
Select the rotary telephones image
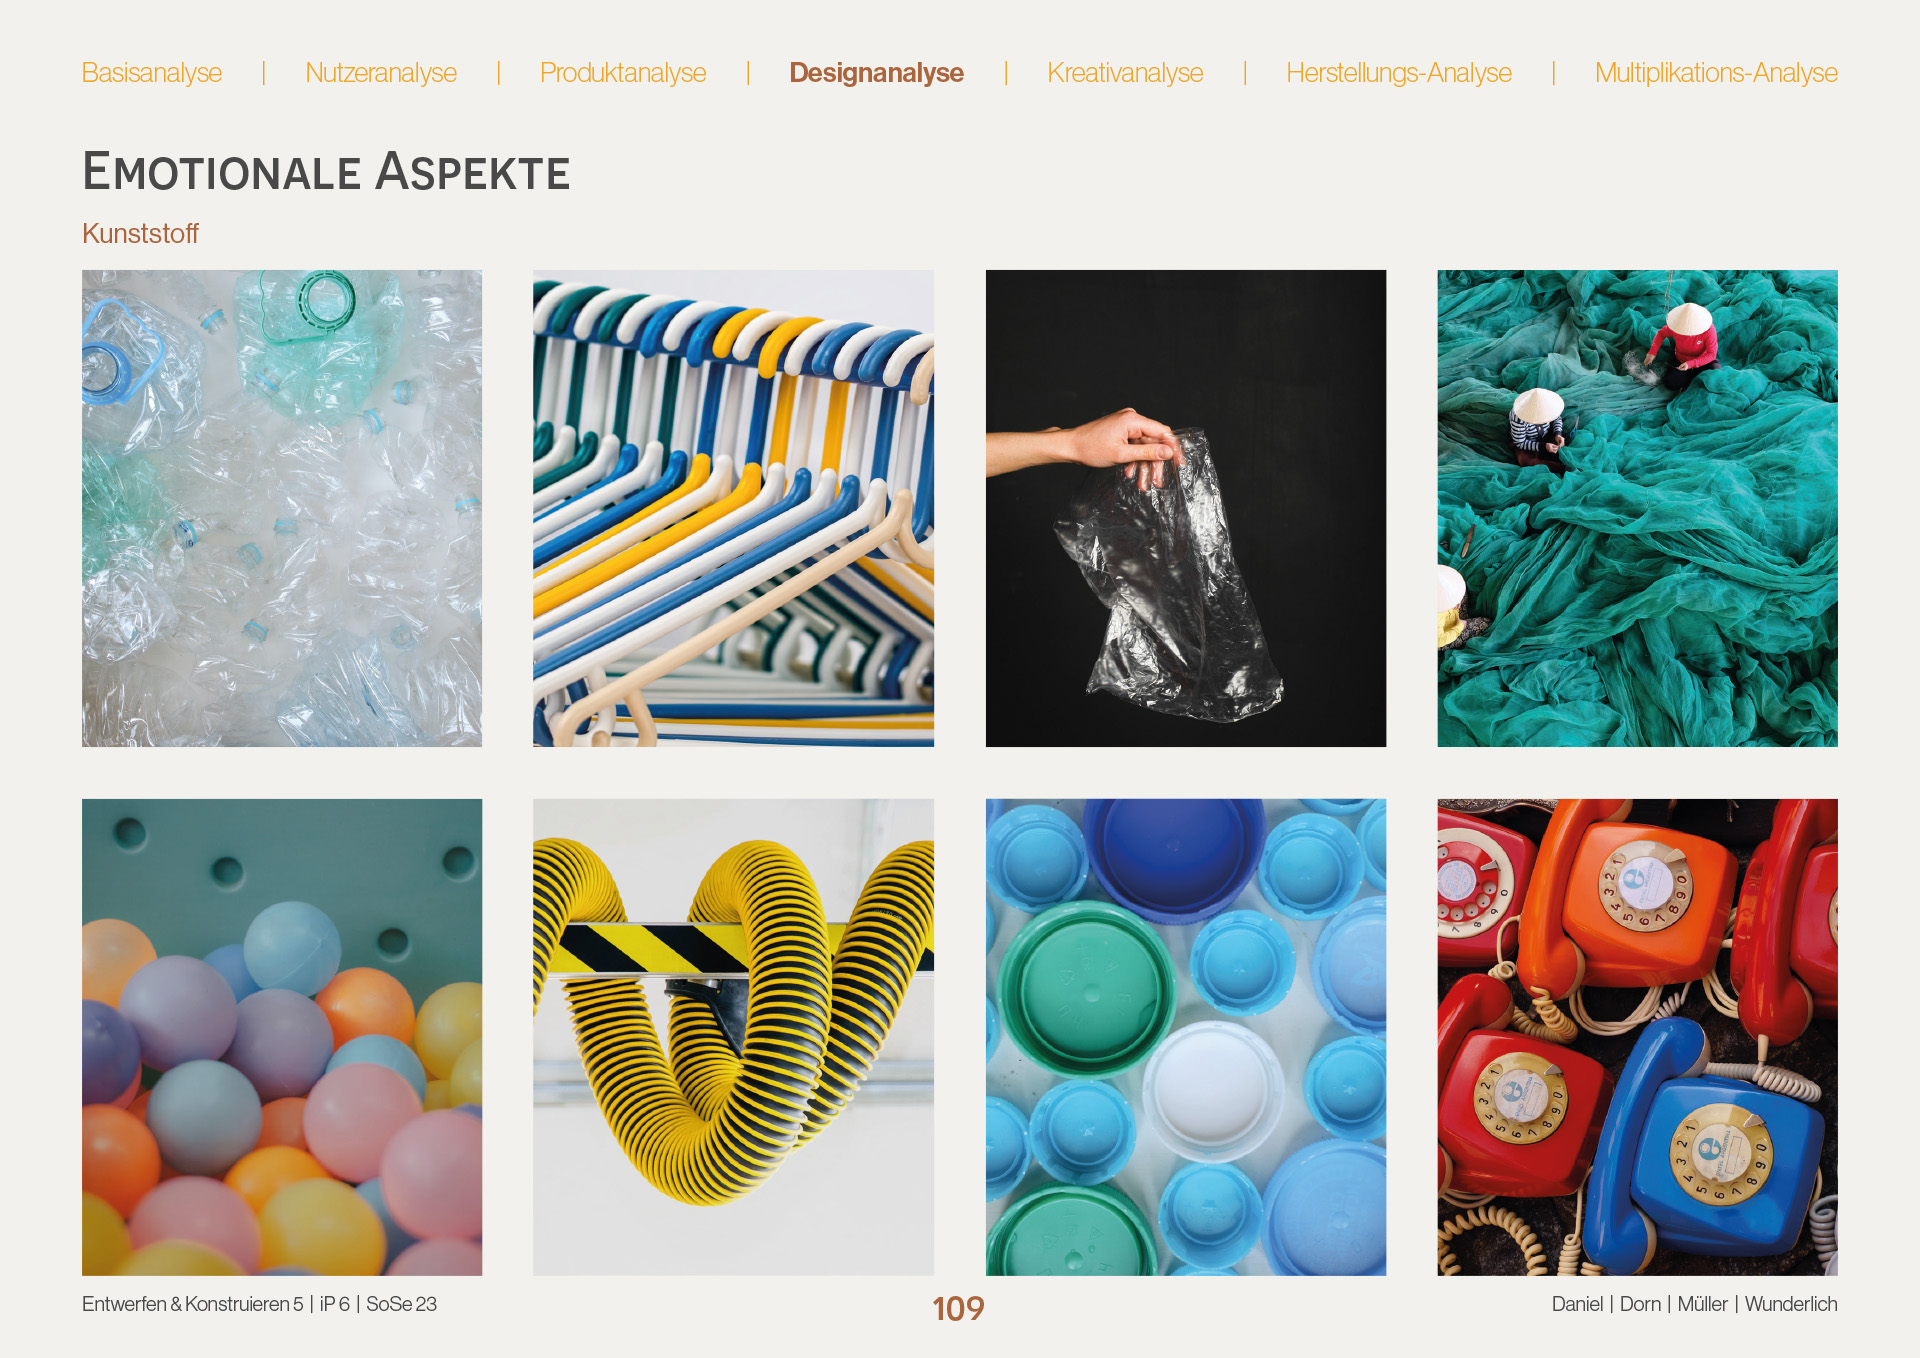pyautogui.click(x=1637, y=1037)
